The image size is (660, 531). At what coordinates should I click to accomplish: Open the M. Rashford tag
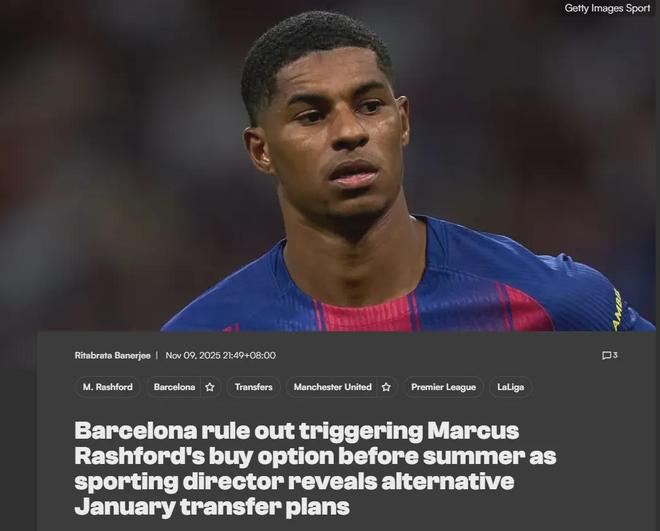[x=108, y=387]
